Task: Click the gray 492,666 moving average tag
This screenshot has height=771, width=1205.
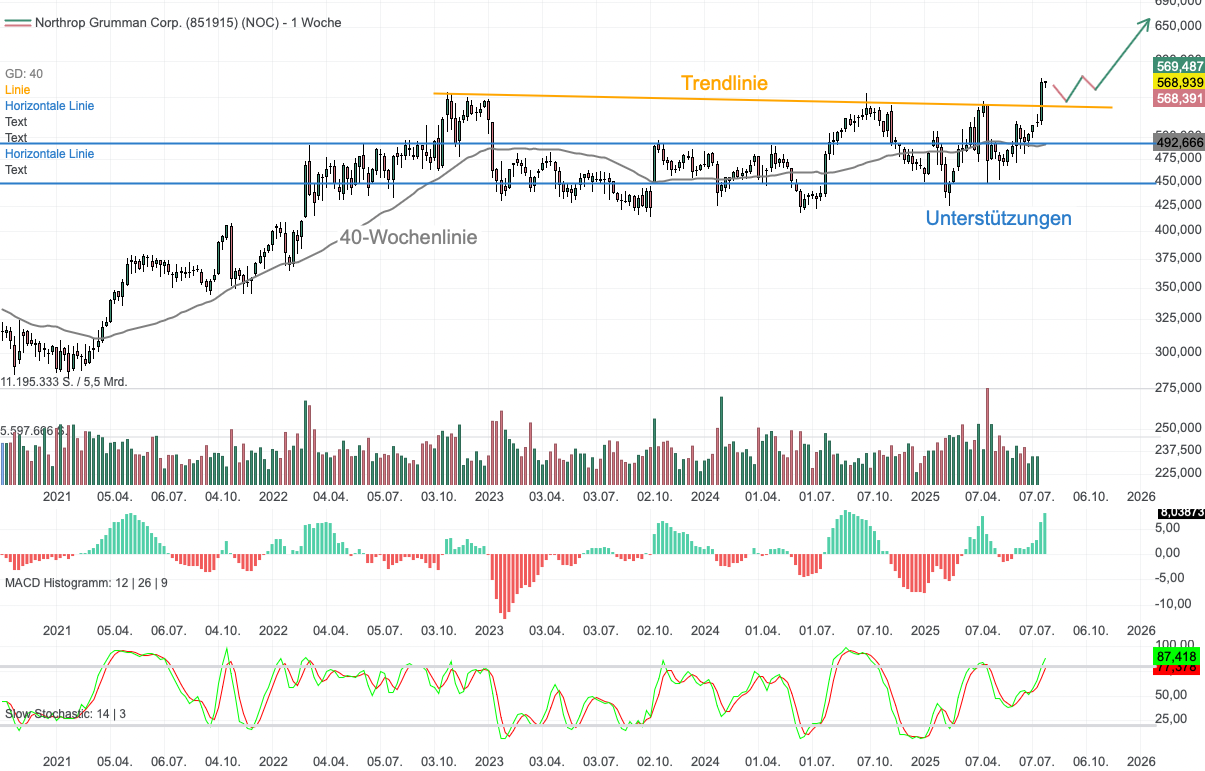Action: (1179, 143)
